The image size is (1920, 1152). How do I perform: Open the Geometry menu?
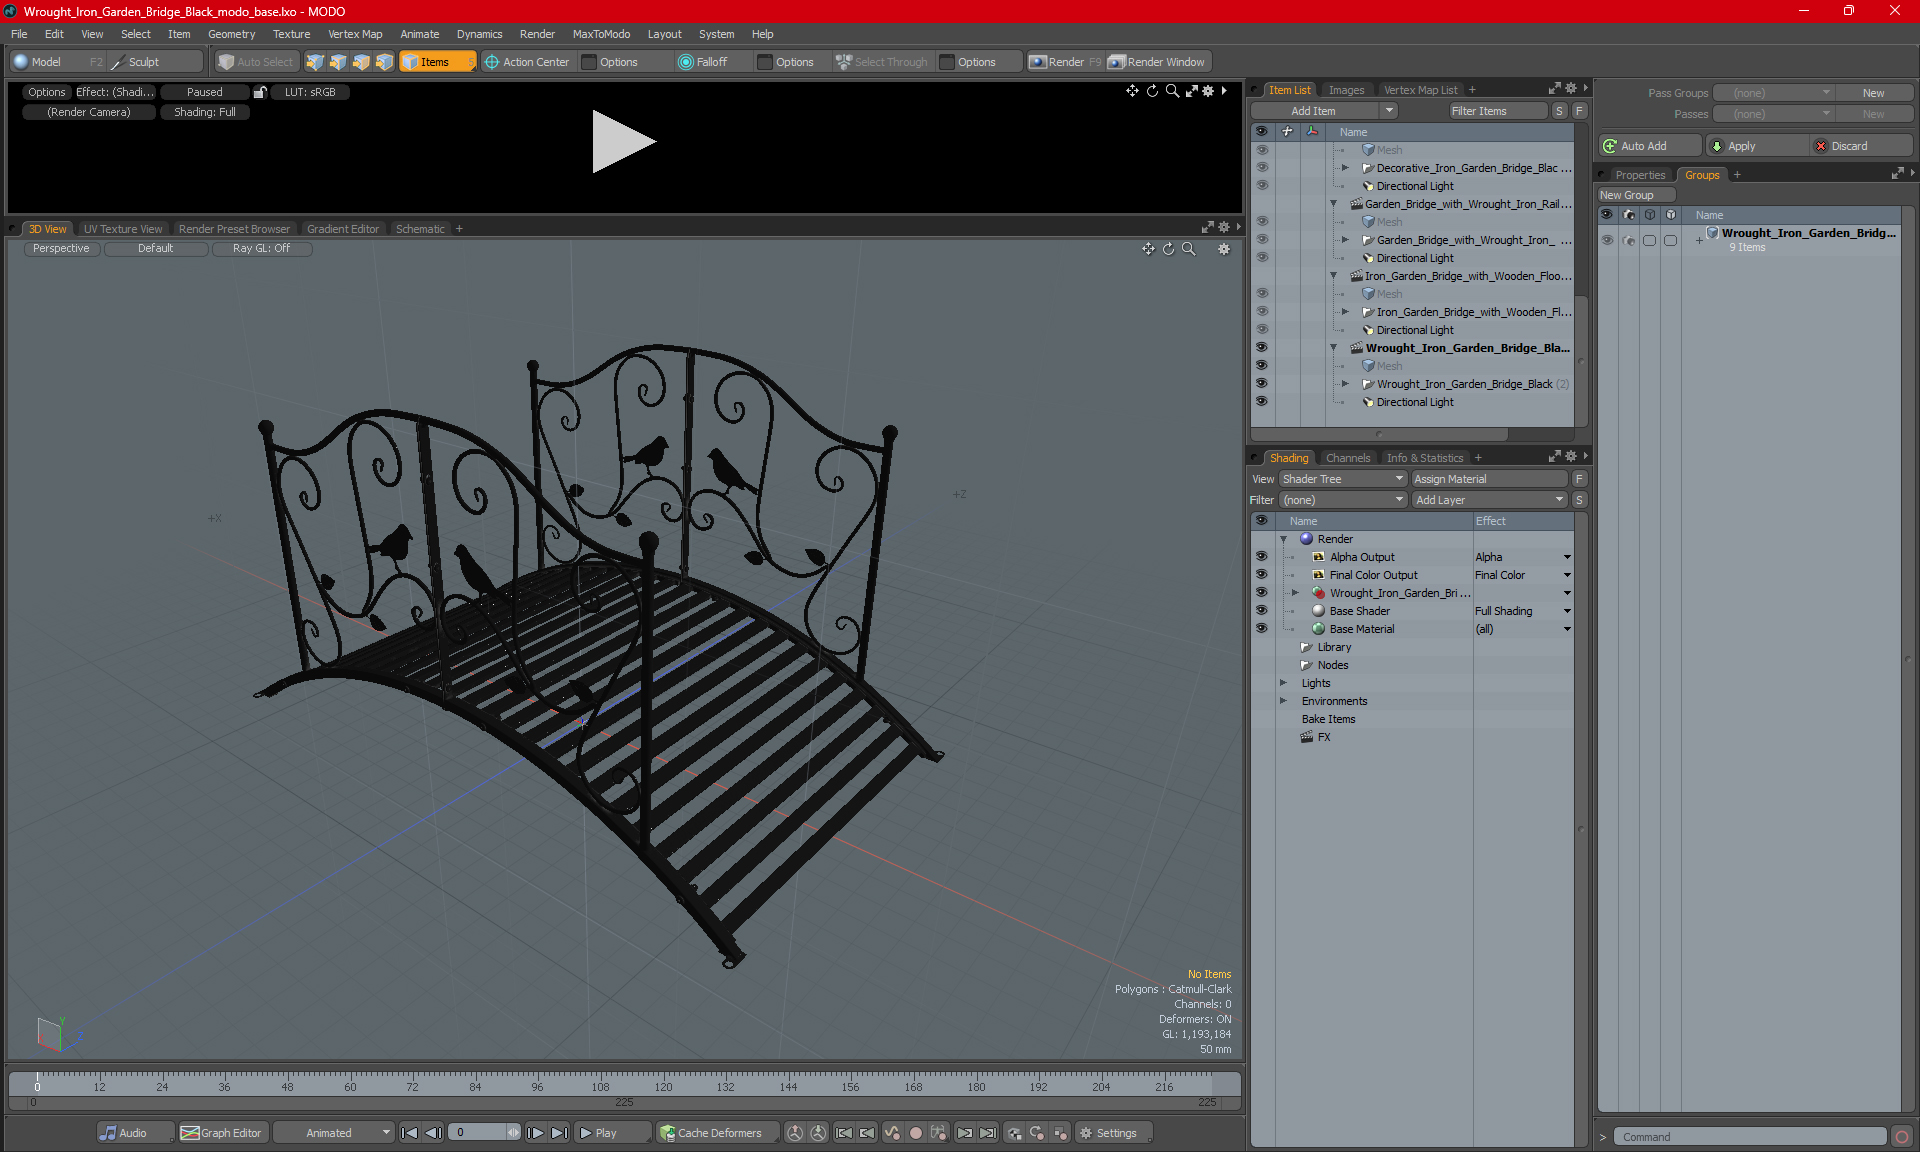(x=231, y=34)
